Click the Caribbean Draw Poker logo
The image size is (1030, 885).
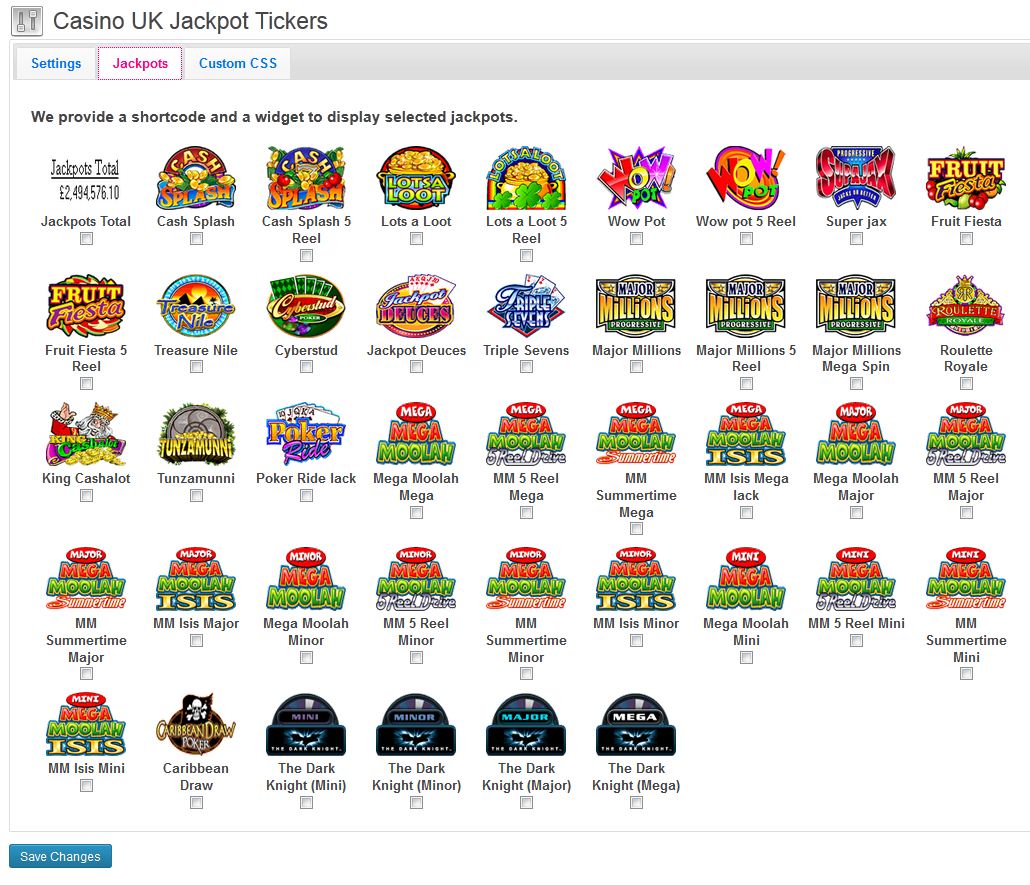[x=196, y=724]
